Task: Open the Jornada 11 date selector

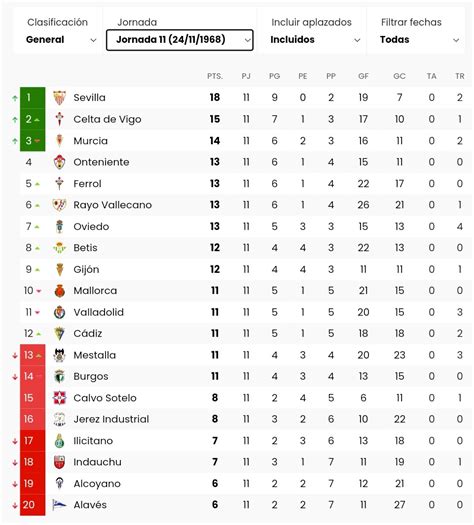Action: [x=180, y=40]
